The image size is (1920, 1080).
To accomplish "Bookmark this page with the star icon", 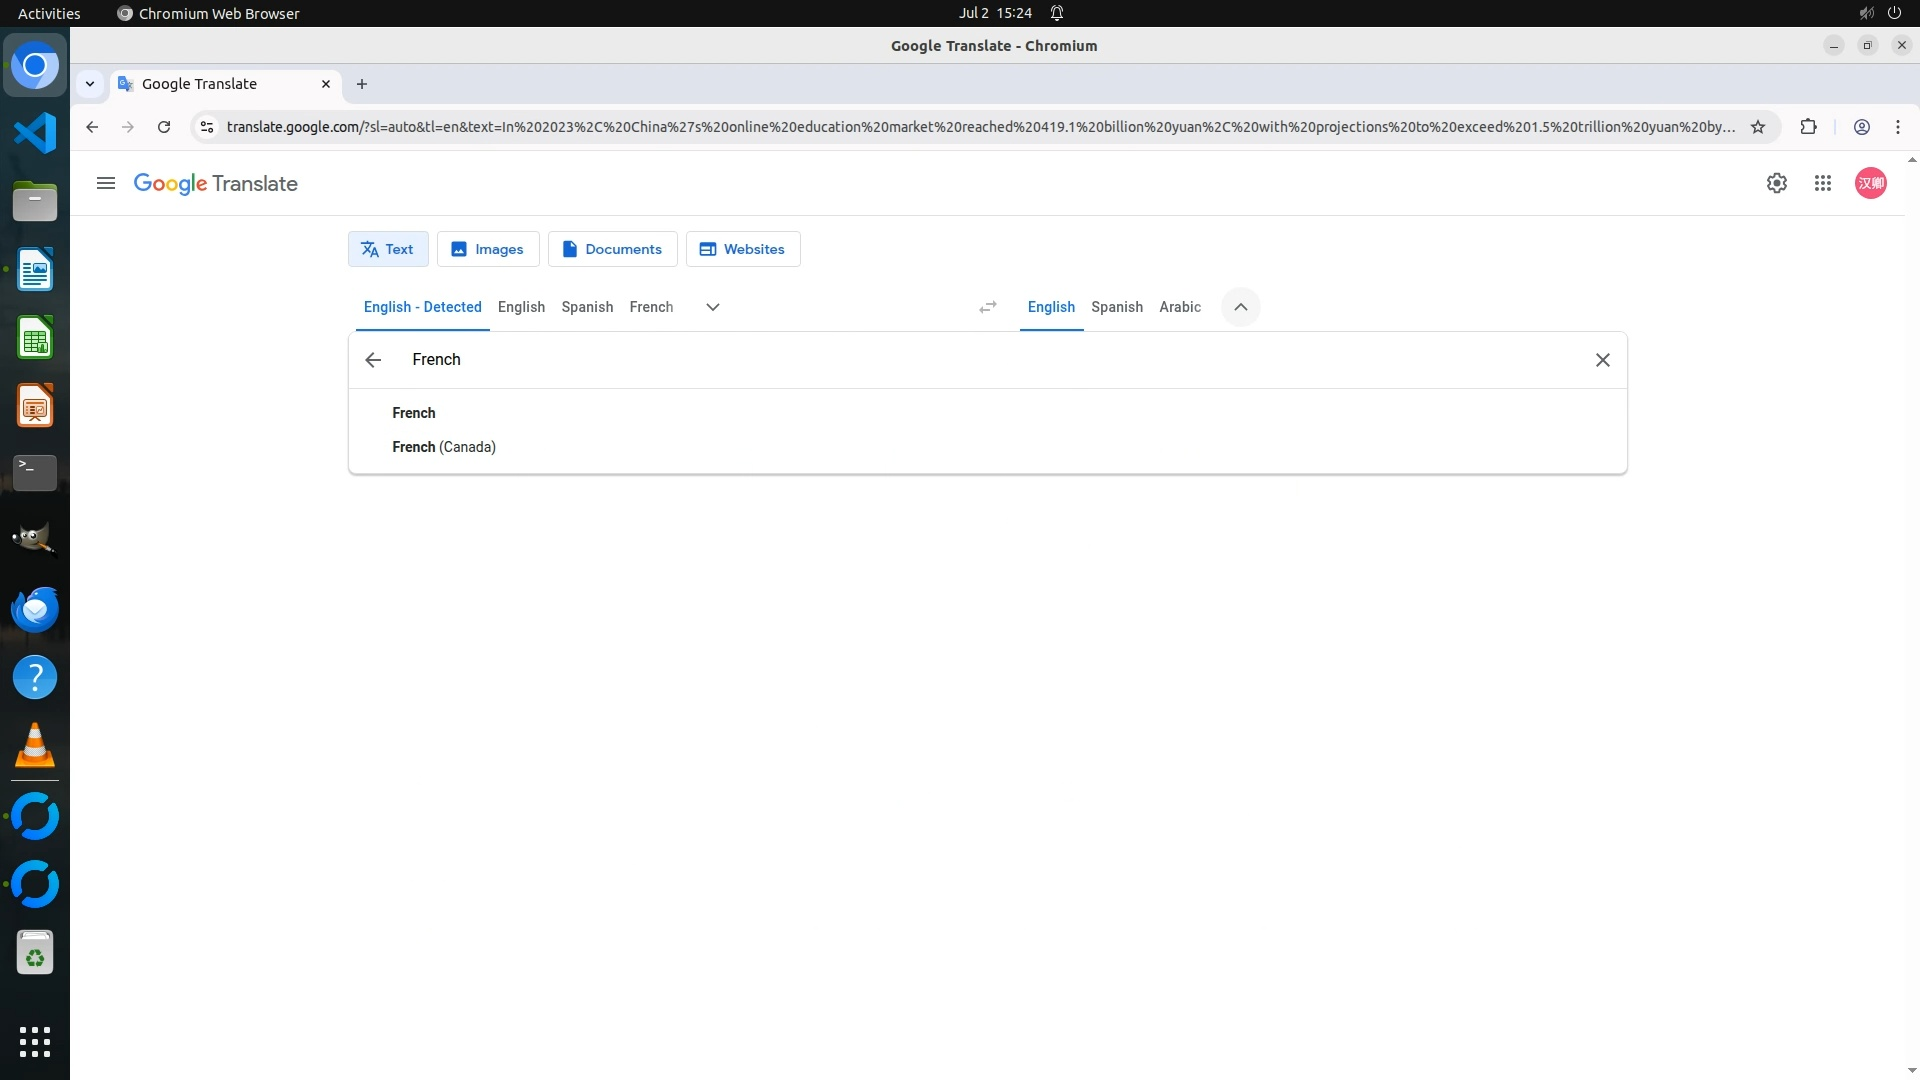I will [1757, 127].
